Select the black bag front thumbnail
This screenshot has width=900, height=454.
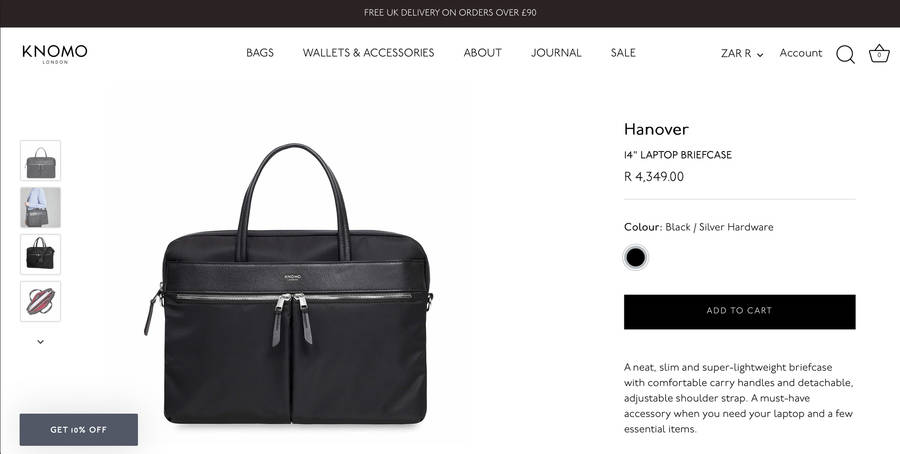click(40, 254)
